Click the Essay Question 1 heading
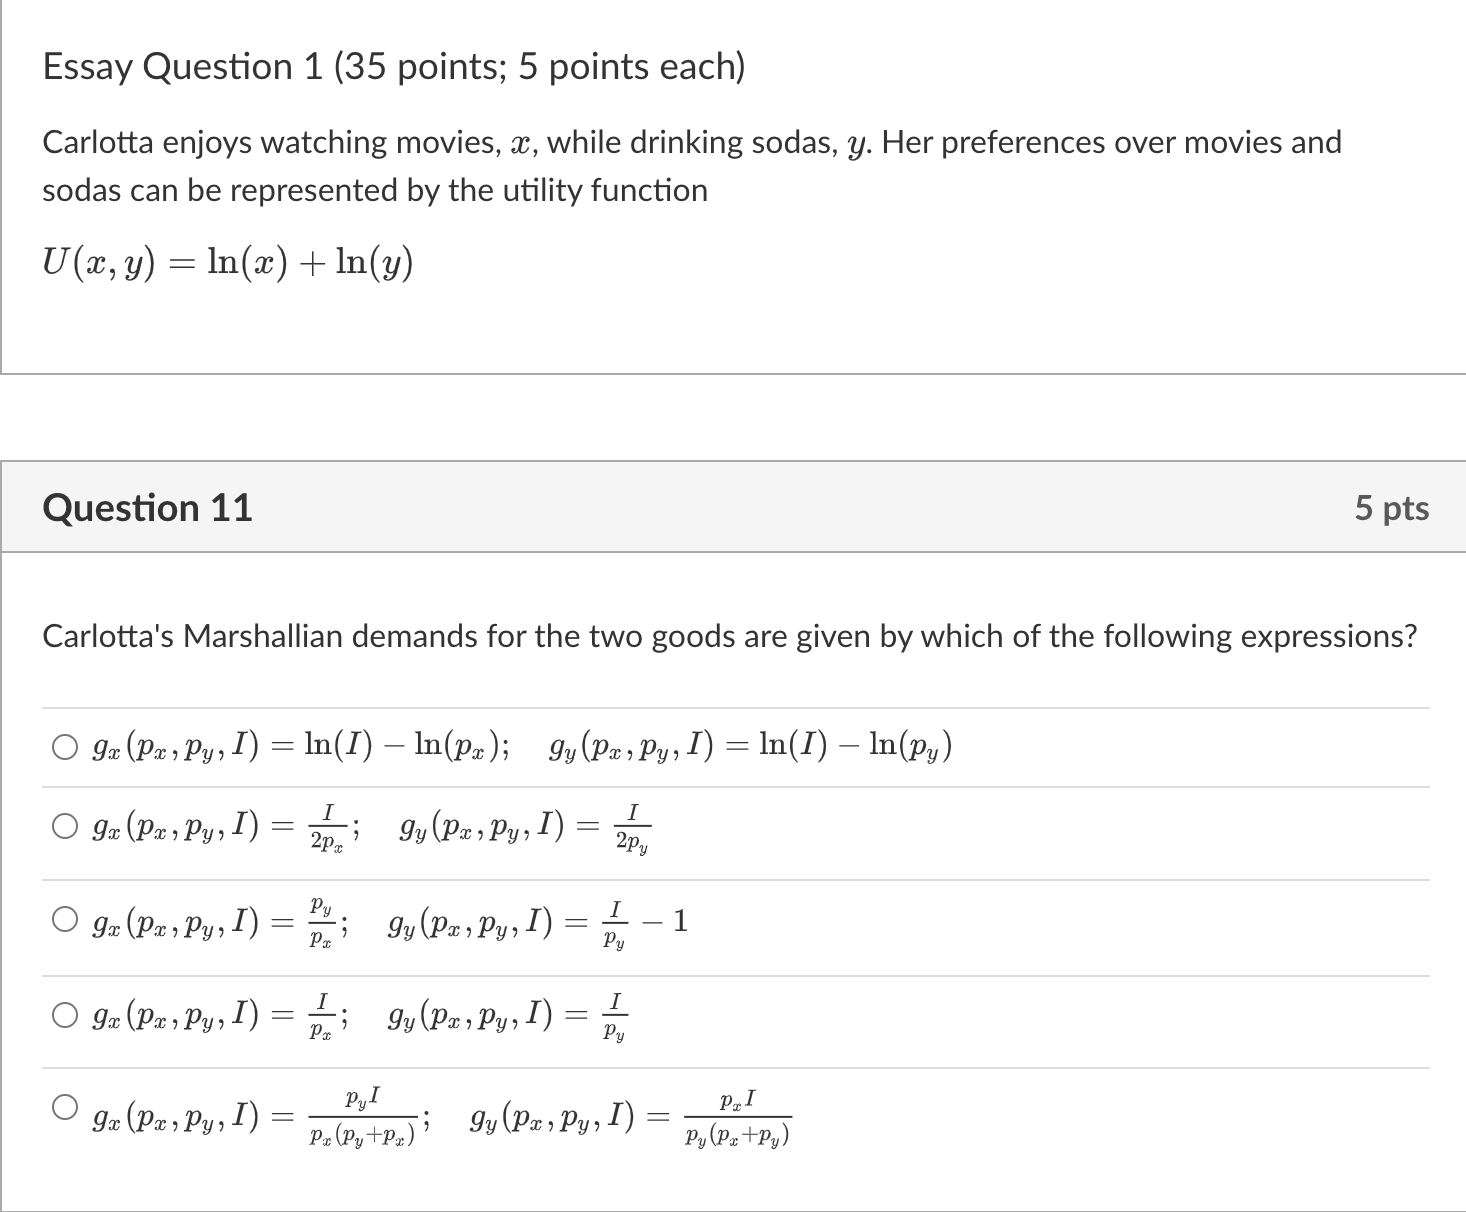This screenshot has width=1466, height=1212. (x=394, y=66)
